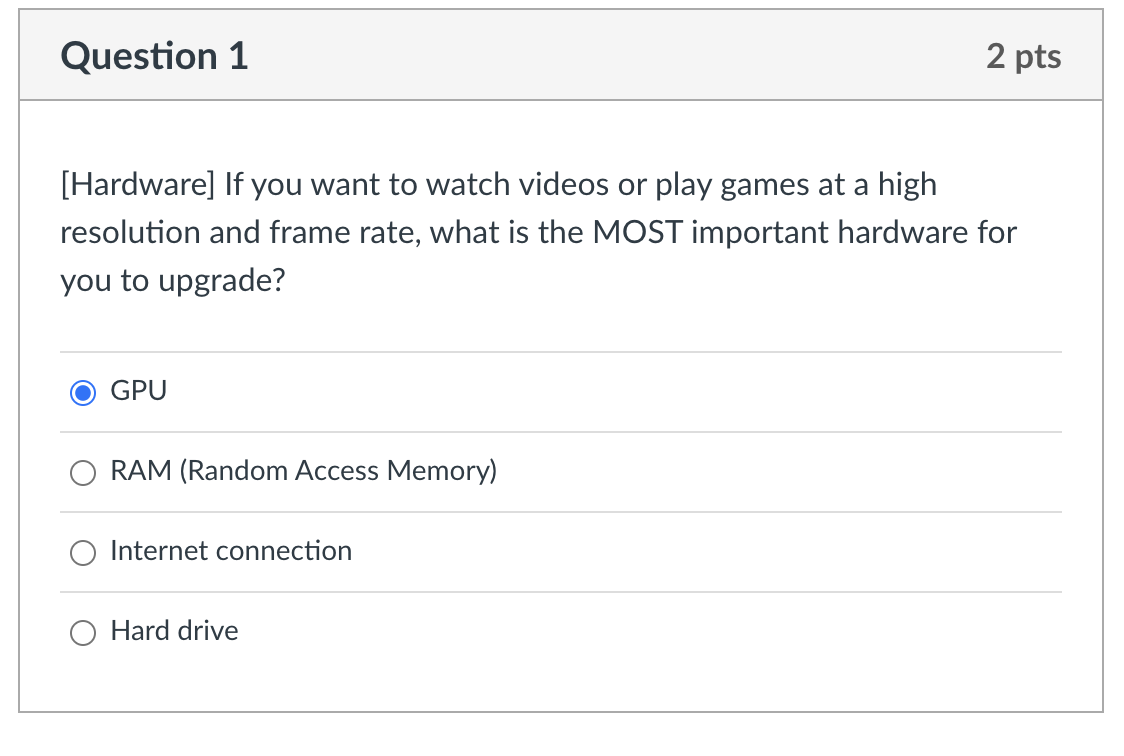Click the Hard drive label text
The height and width of the screenshot is (756, 1124).
pos(175,631)
